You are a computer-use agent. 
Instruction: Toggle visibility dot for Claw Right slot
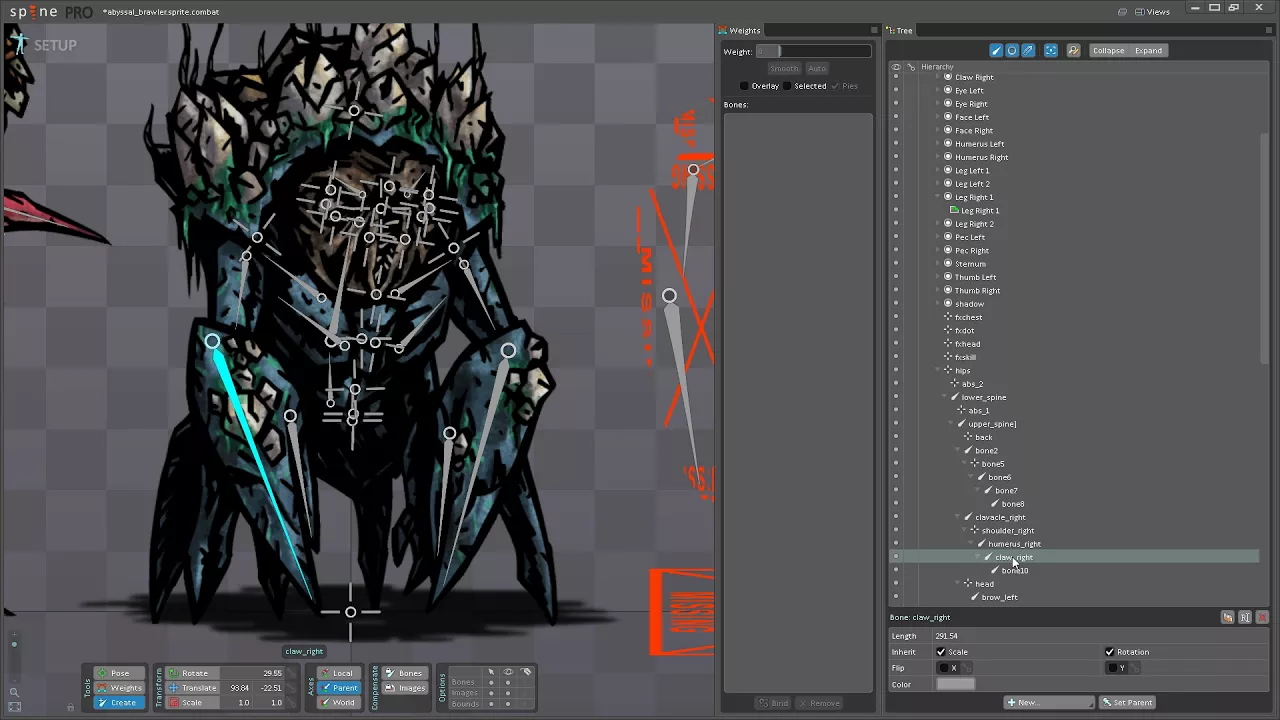click(x=895, y=77)
